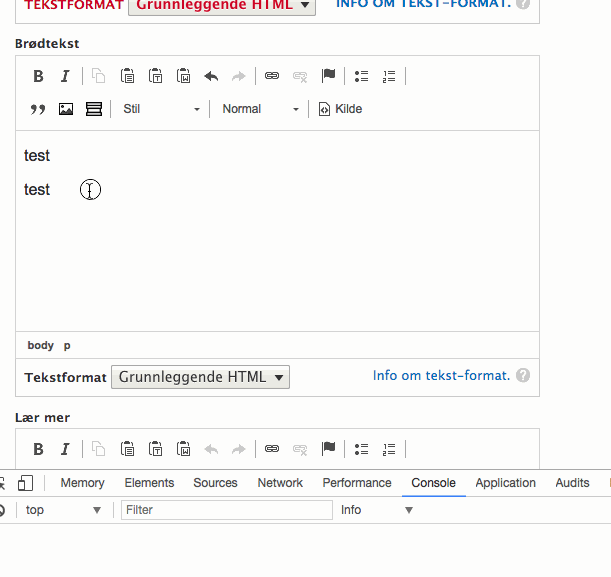Undo last edit in Brødtekst editor
611x577 pixels.
(211, 76)
